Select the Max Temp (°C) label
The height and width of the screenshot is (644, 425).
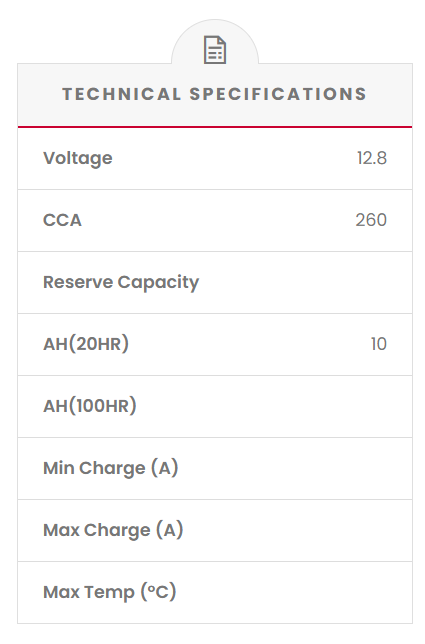point(110,592)
